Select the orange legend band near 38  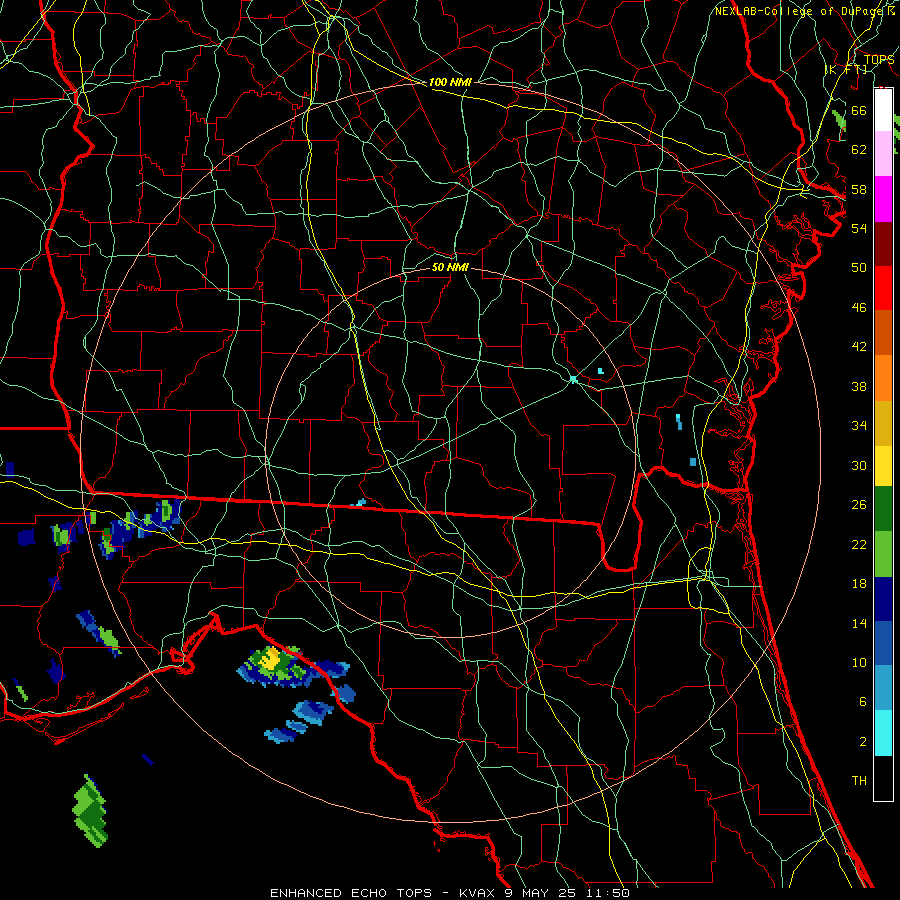(883, 378)
